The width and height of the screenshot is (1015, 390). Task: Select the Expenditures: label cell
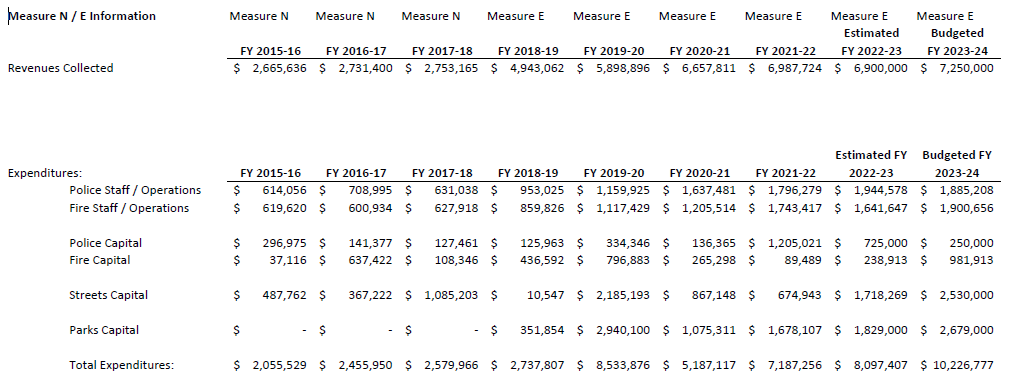pos(45,173)
